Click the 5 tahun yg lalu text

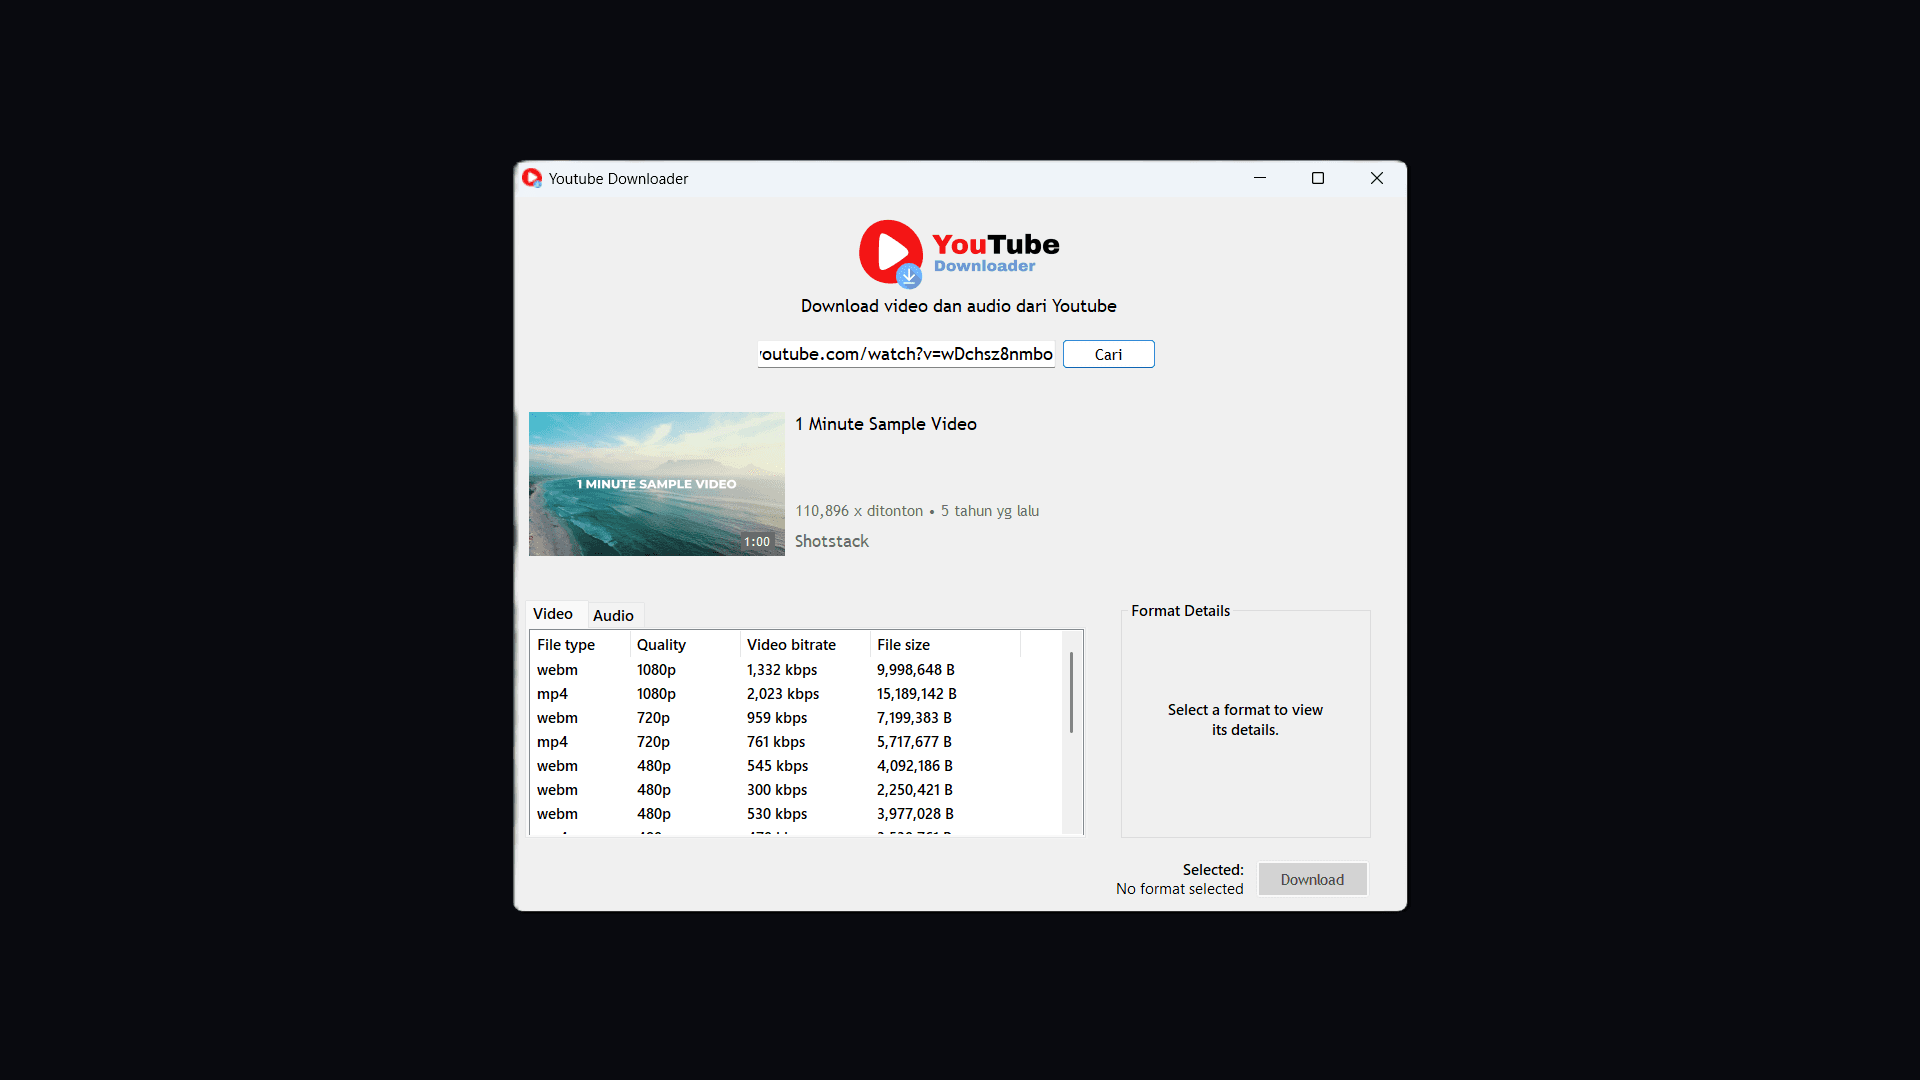click(990, 511)
